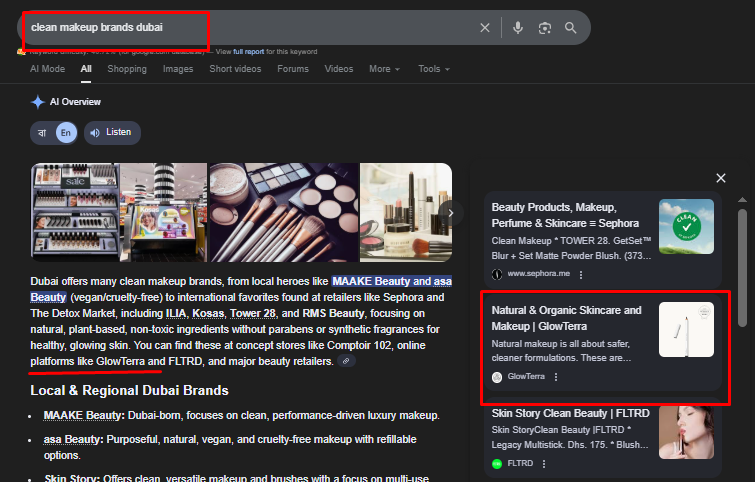Viewport: 755px width, 482px height.
Task: Advance image carousel with the right arrow
Action: tap(451, 213)
